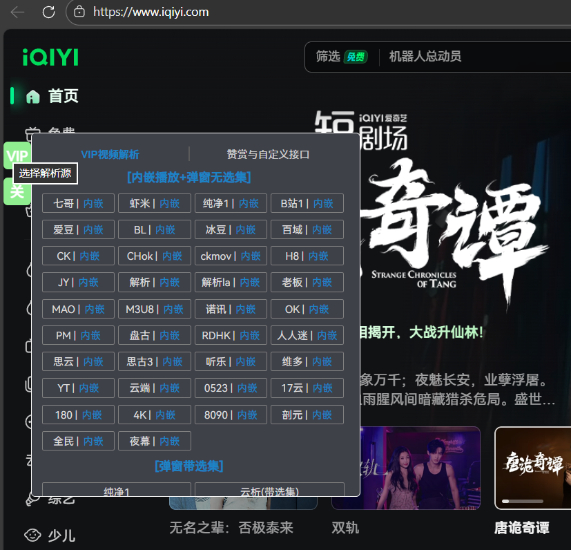
Task: Select 纯净1 内嵌 parse source
Action: pos(231,203)
